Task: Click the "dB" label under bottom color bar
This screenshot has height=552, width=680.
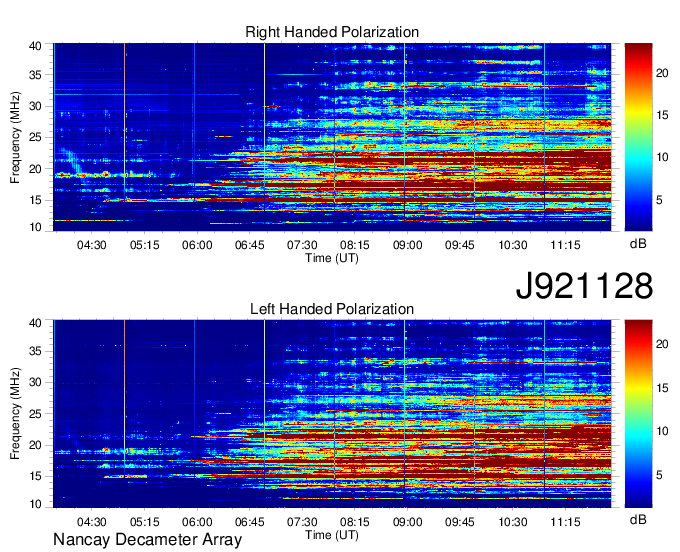Action: 638,520
